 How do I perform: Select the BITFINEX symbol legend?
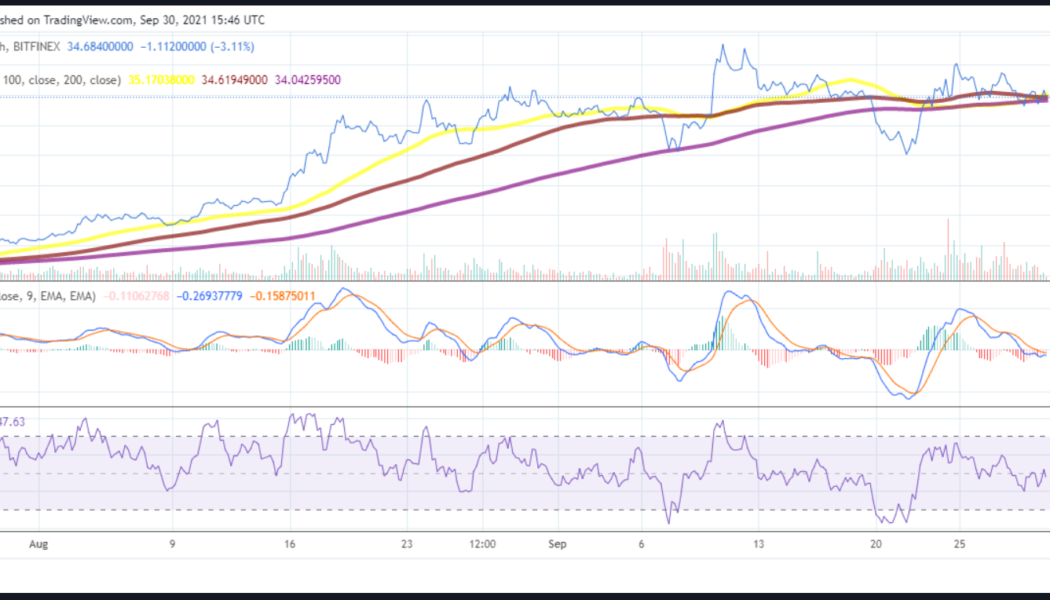(35, 44)
